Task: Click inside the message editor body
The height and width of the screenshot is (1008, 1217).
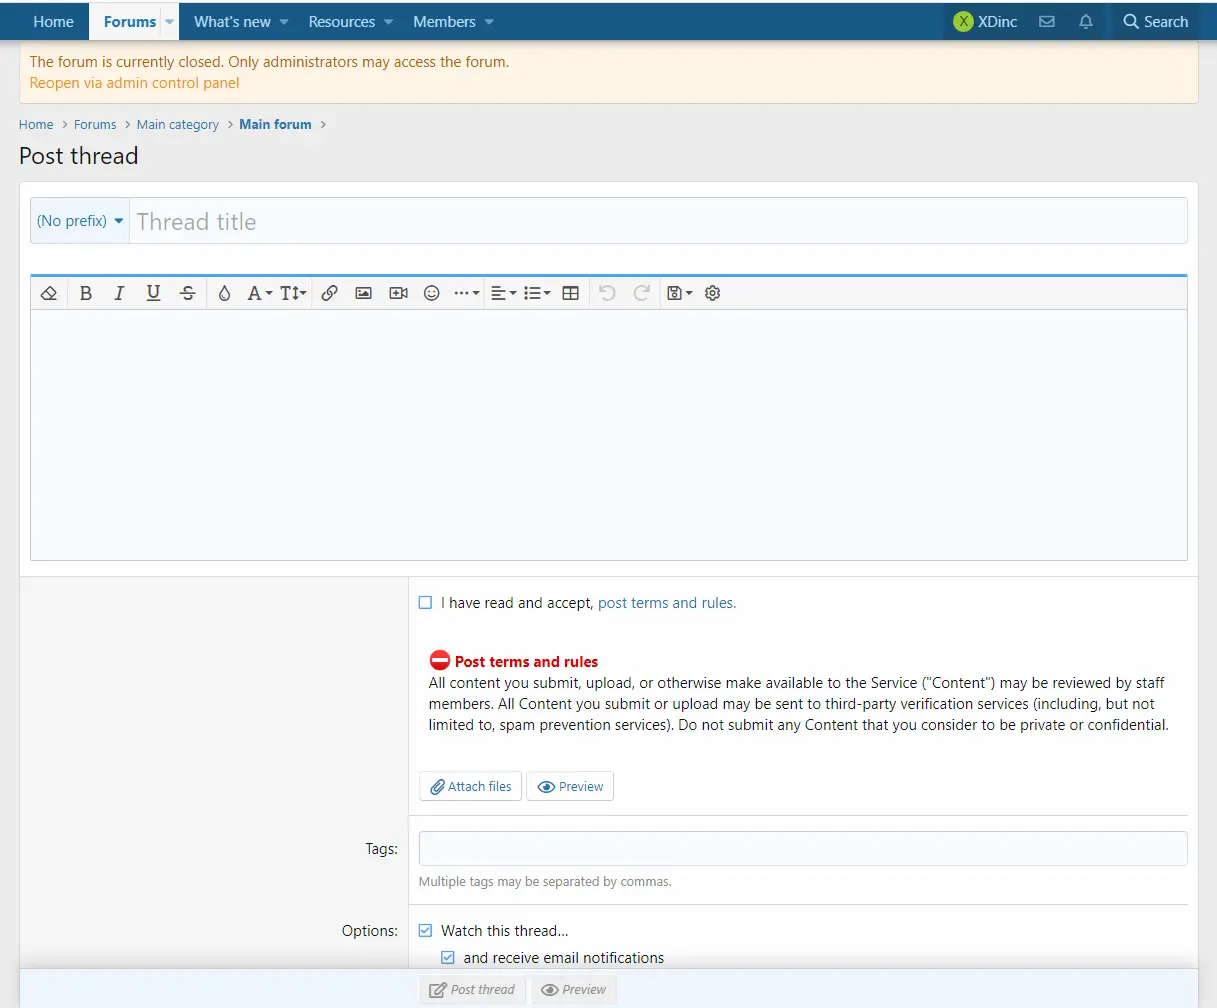Action: tap(609, 435)
